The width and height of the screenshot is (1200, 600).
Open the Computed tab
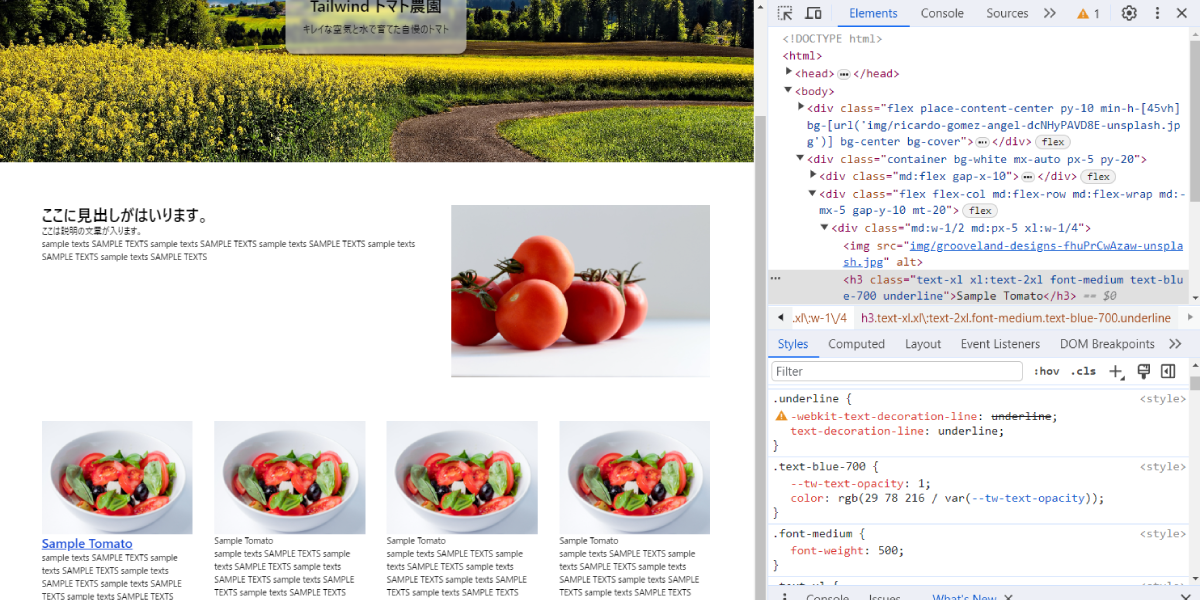(856, 344)
